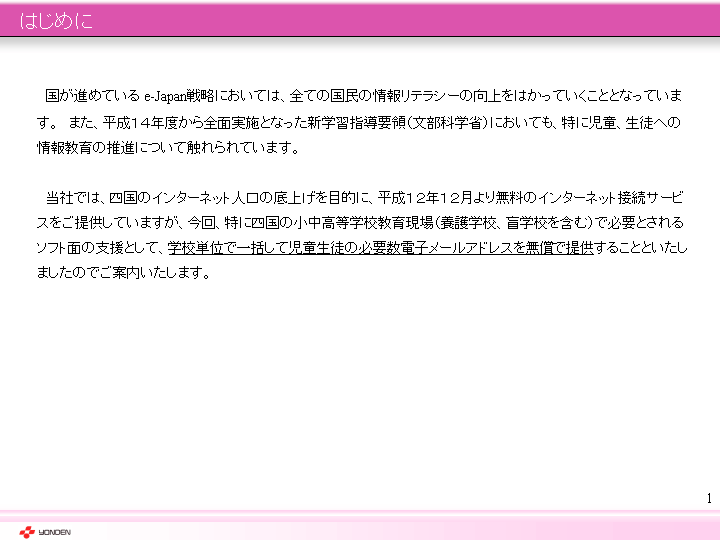Click the text 新学習指導要領(文部科学省)
Viewport: 720px width, 540px height.
(397, 123)
